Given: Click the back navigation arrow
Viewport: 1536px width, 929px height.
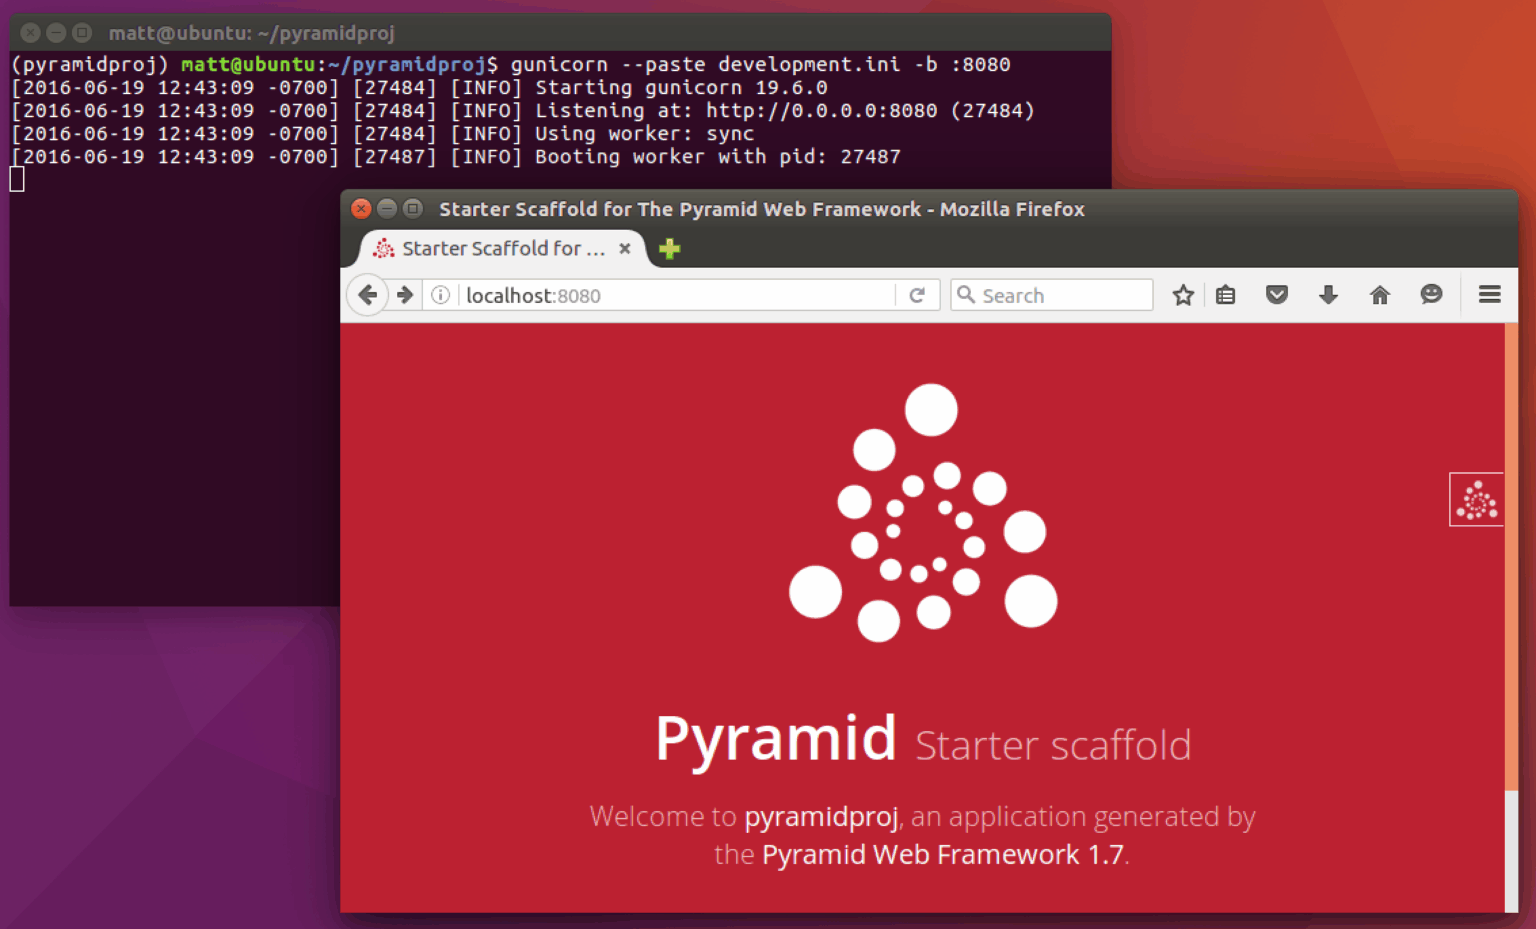Looking at the screenshot, I should (x=368, y=294).
